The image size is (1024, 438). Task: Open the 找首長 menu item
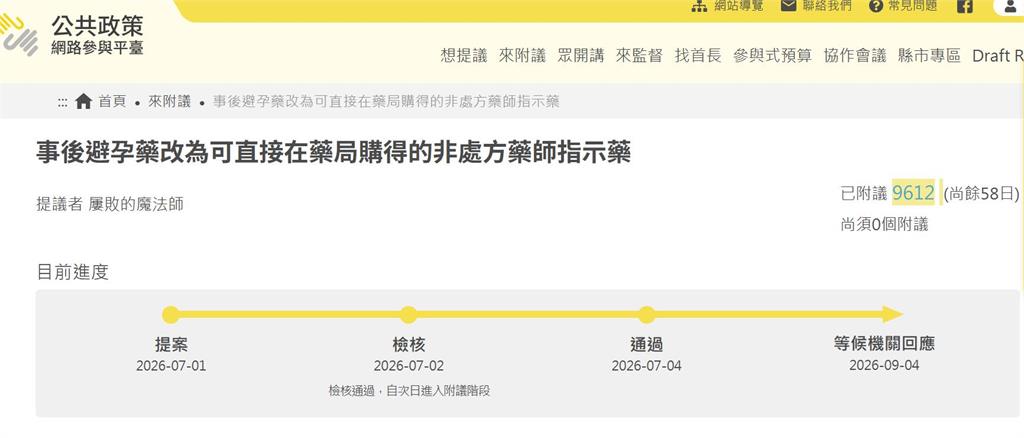(x=697, y=55)
